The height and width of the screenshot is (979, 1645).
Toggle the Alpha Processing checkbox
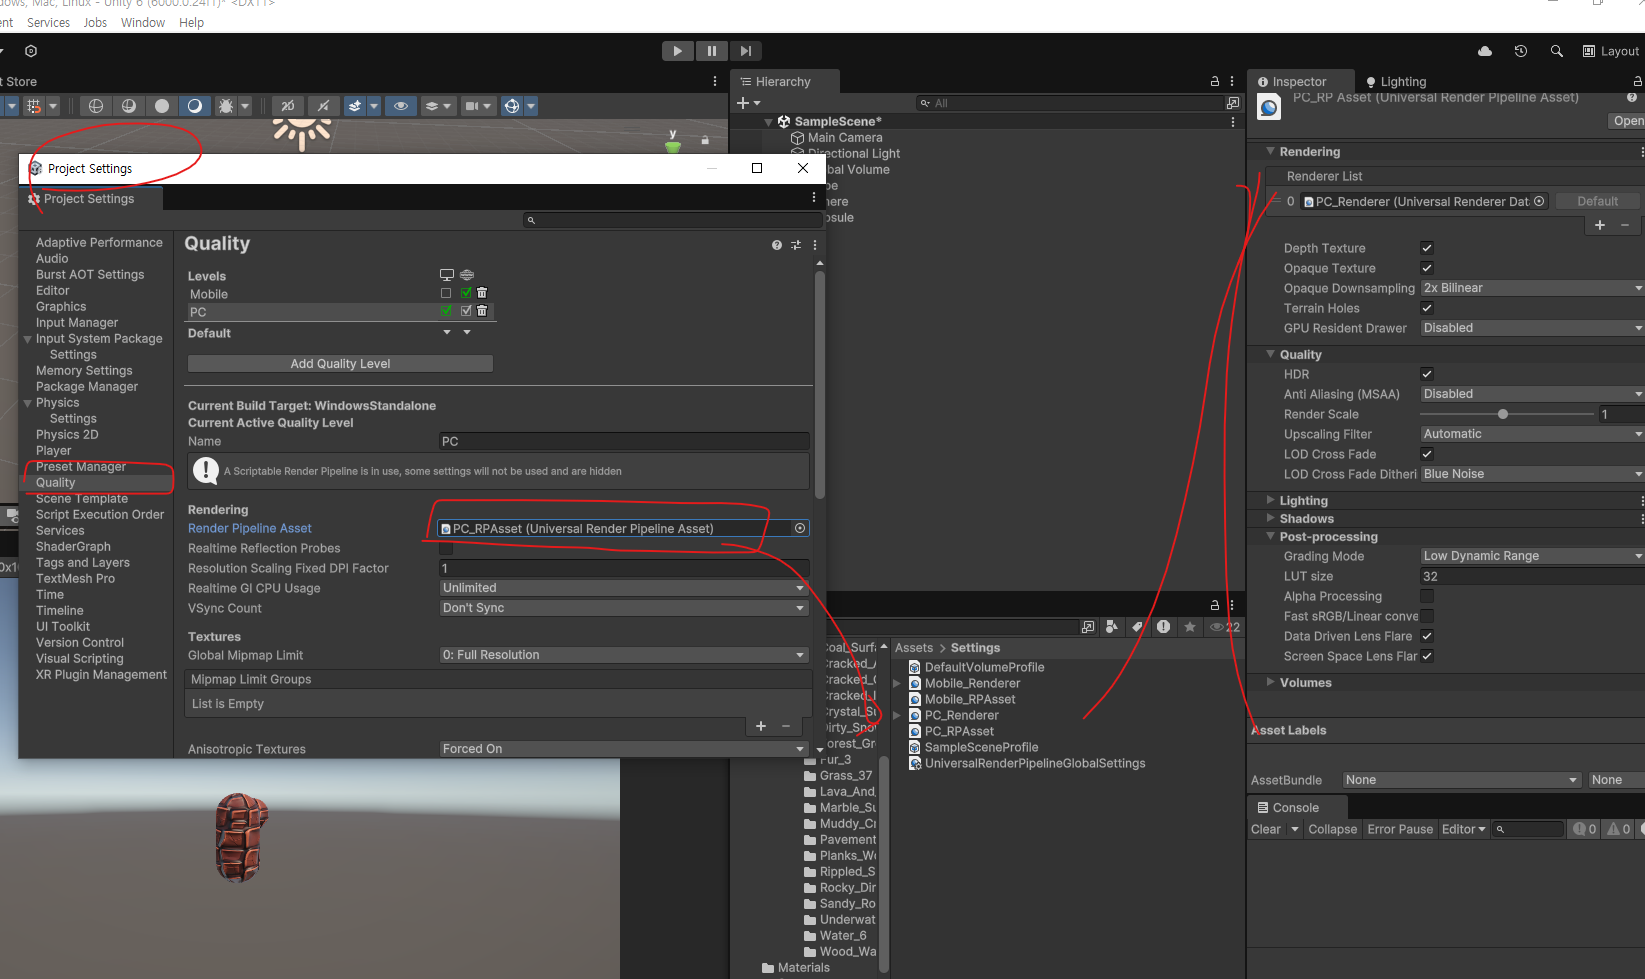pos(1427,596)
